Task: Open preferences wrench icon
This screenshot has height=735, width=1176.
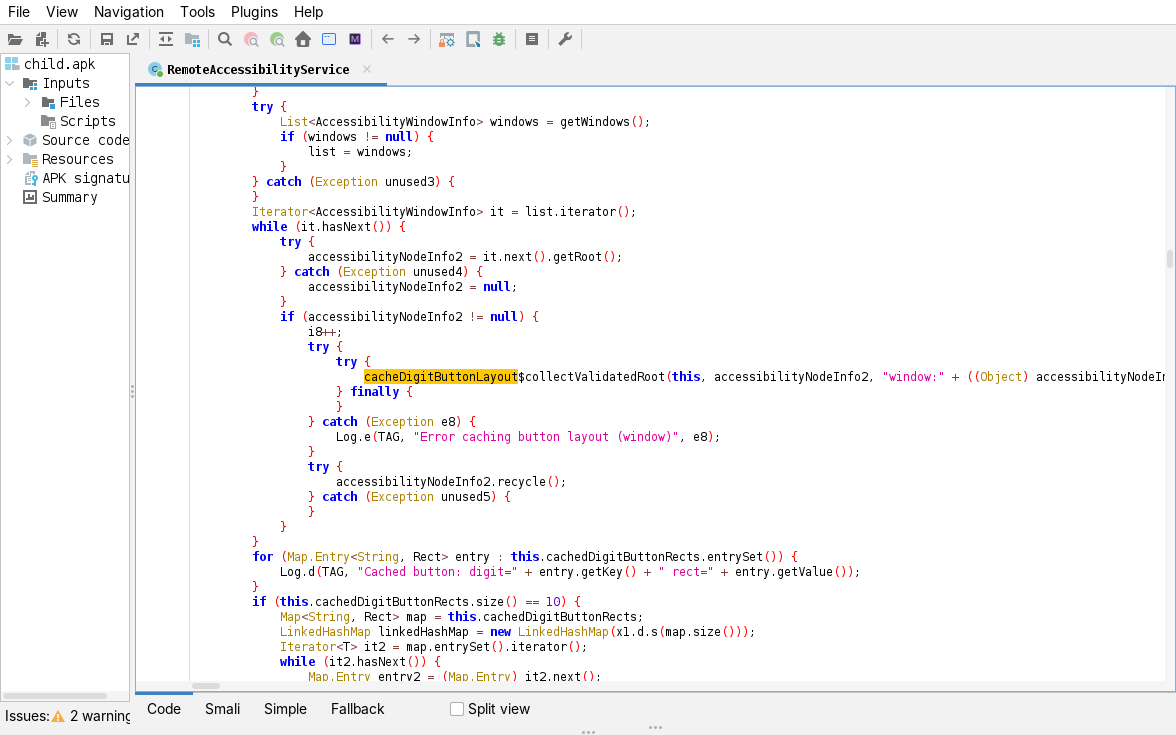Action: pyautogui.click(x=566, y=40)
